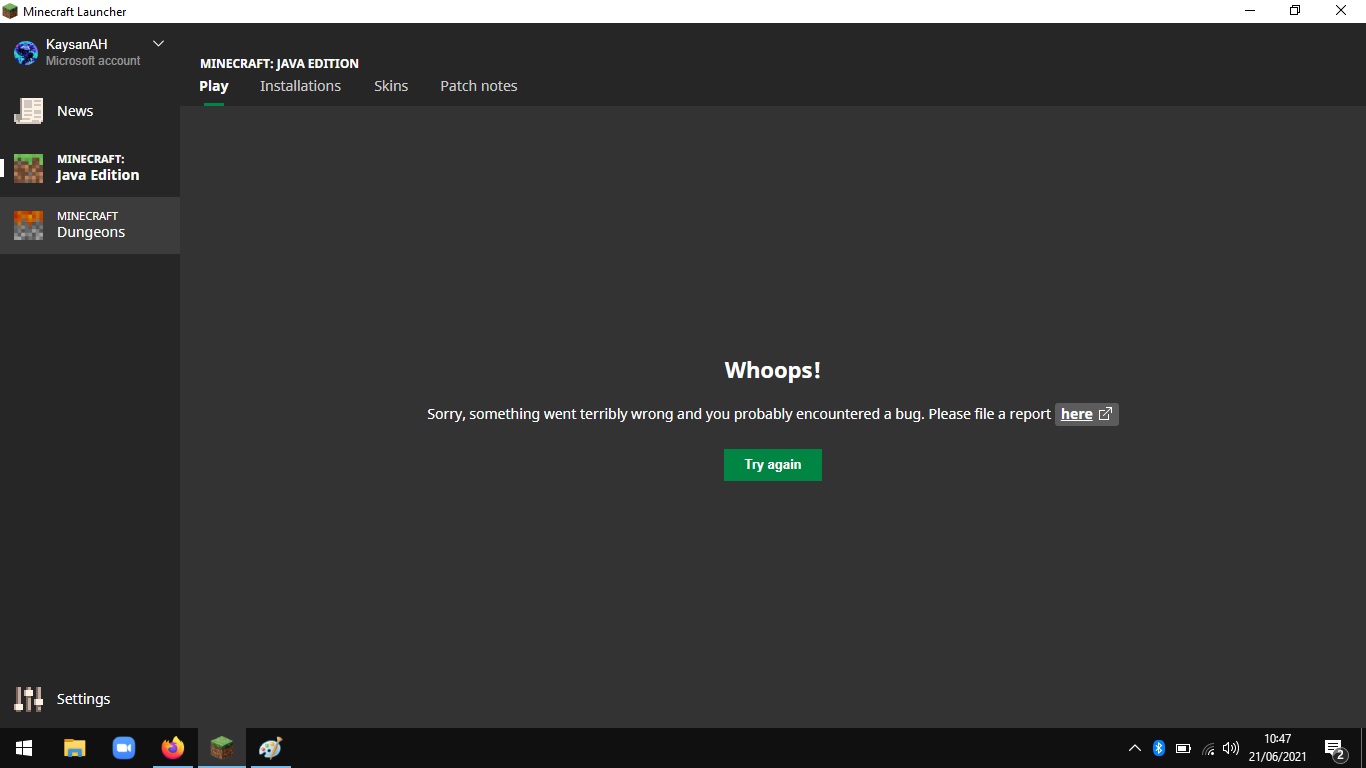Close the Minecraft Launcher window
Image resolution: width=1366 pixels, height=768 pixels.
(1341, 11)
